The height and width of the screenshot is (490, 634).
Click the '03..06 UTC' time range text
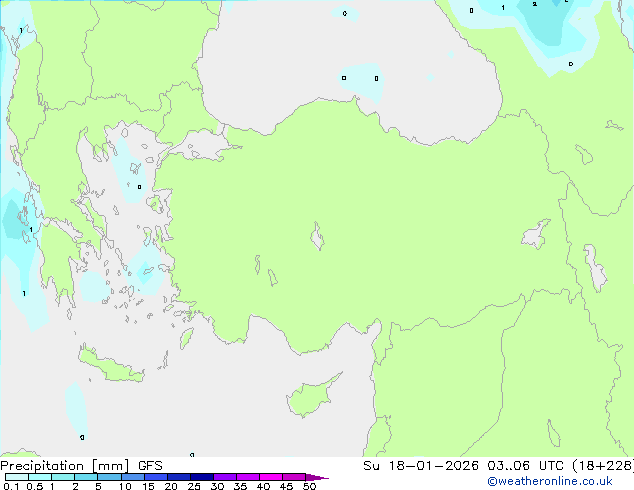525,466
